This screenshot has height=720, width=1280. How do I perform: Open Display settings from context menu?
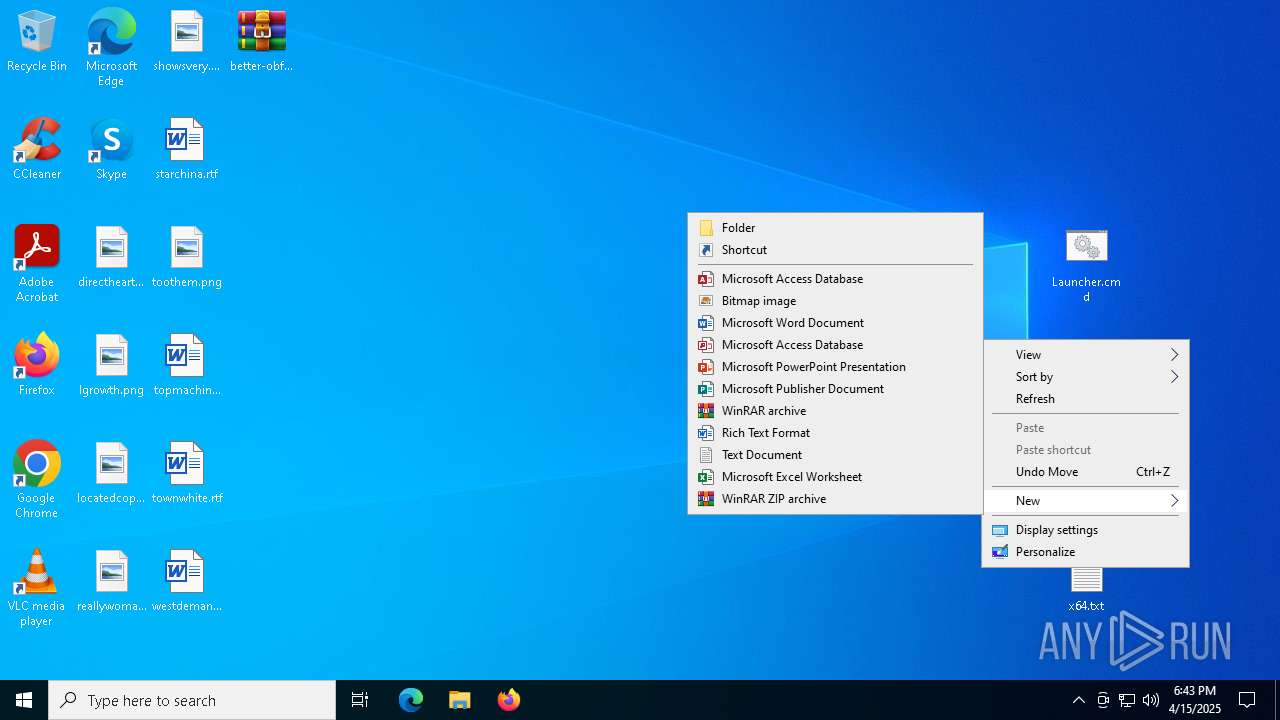[x=1086, y=530]
